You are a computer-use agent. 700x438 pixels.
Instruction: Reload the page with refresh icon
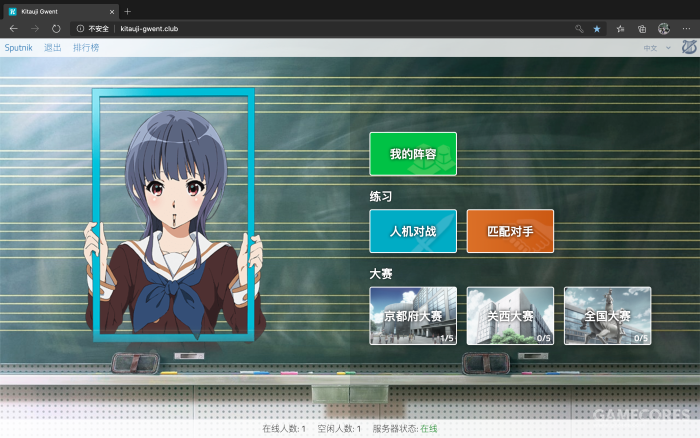point(56,29)
